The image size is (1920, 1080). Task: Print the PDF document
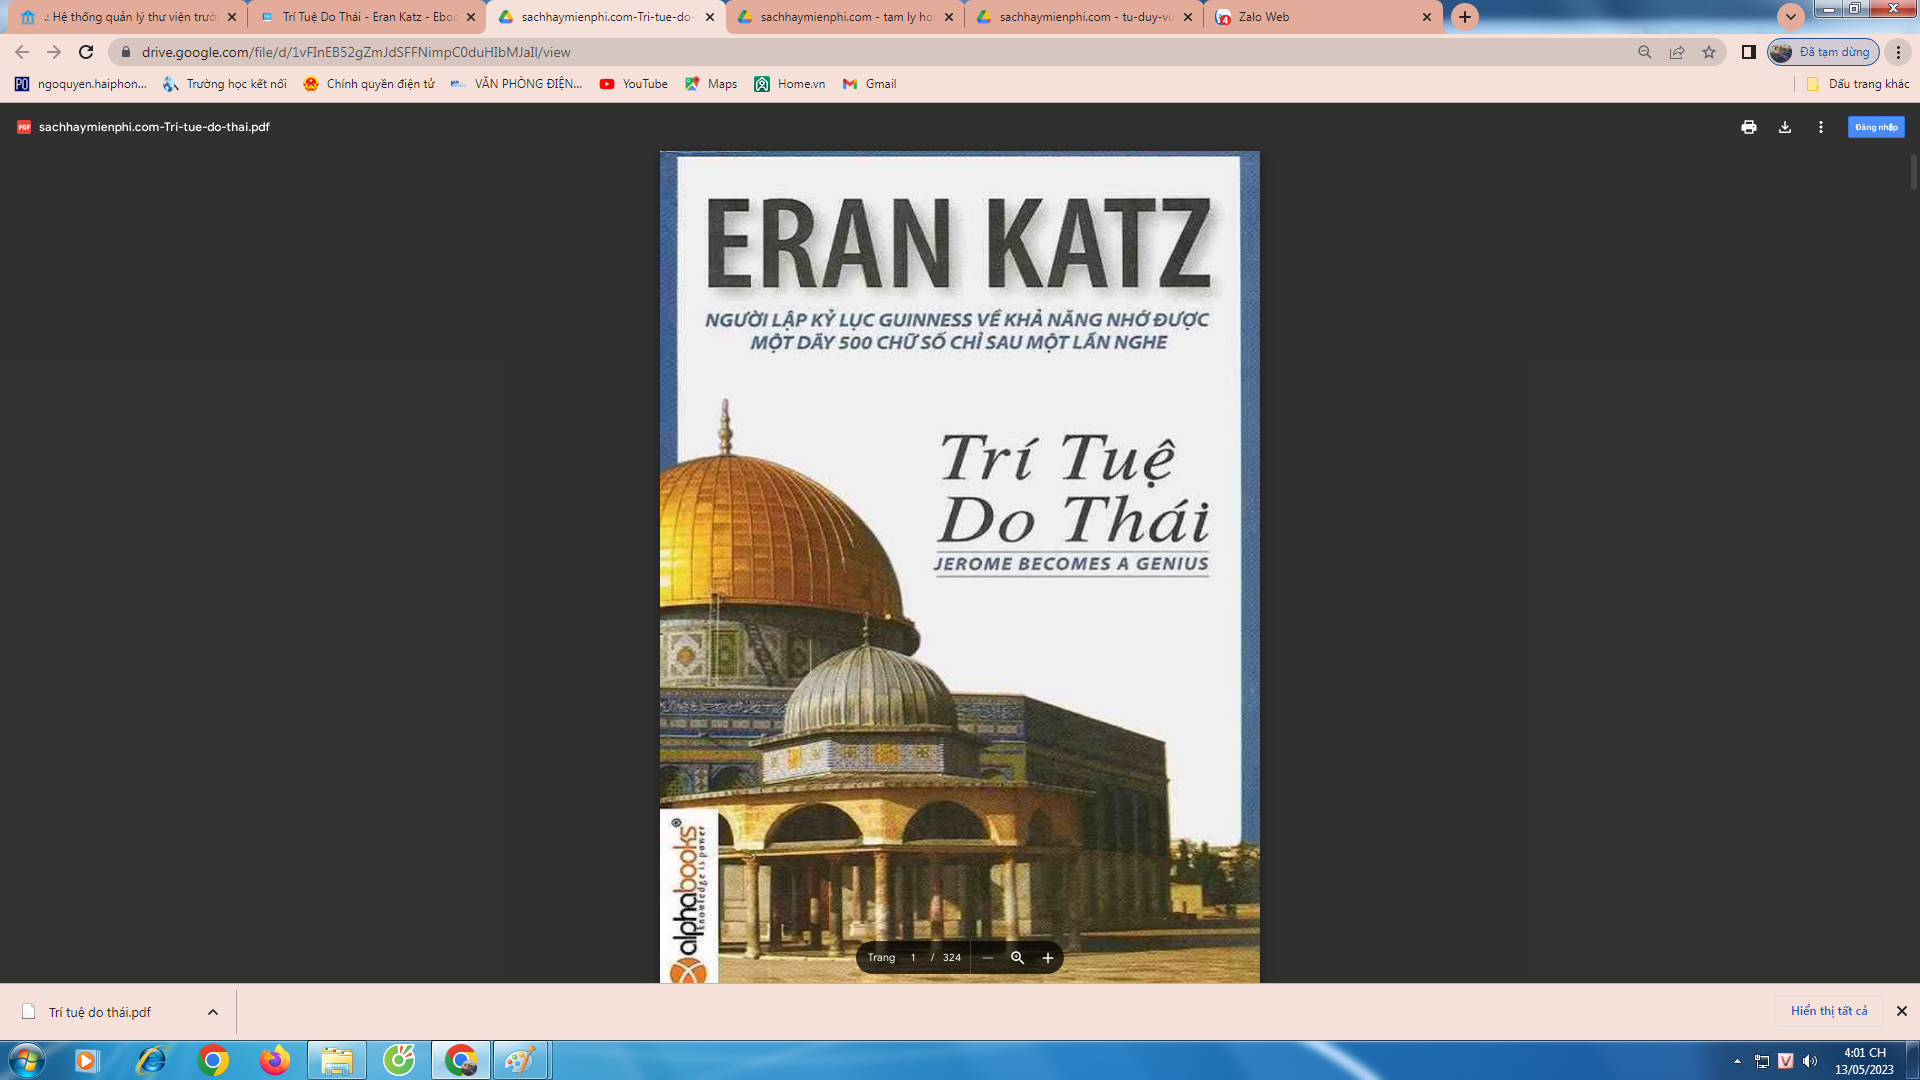1748,127
